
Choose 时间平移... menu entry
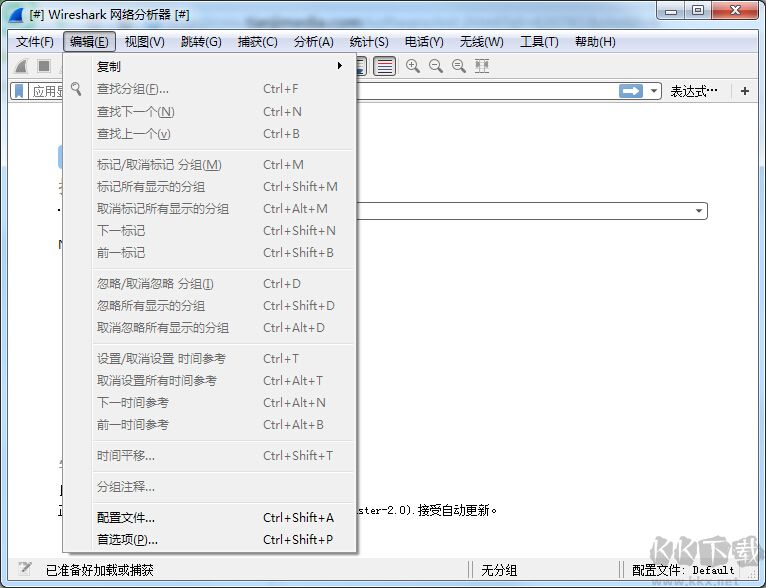pyautogui.click(x=224, y=456)
